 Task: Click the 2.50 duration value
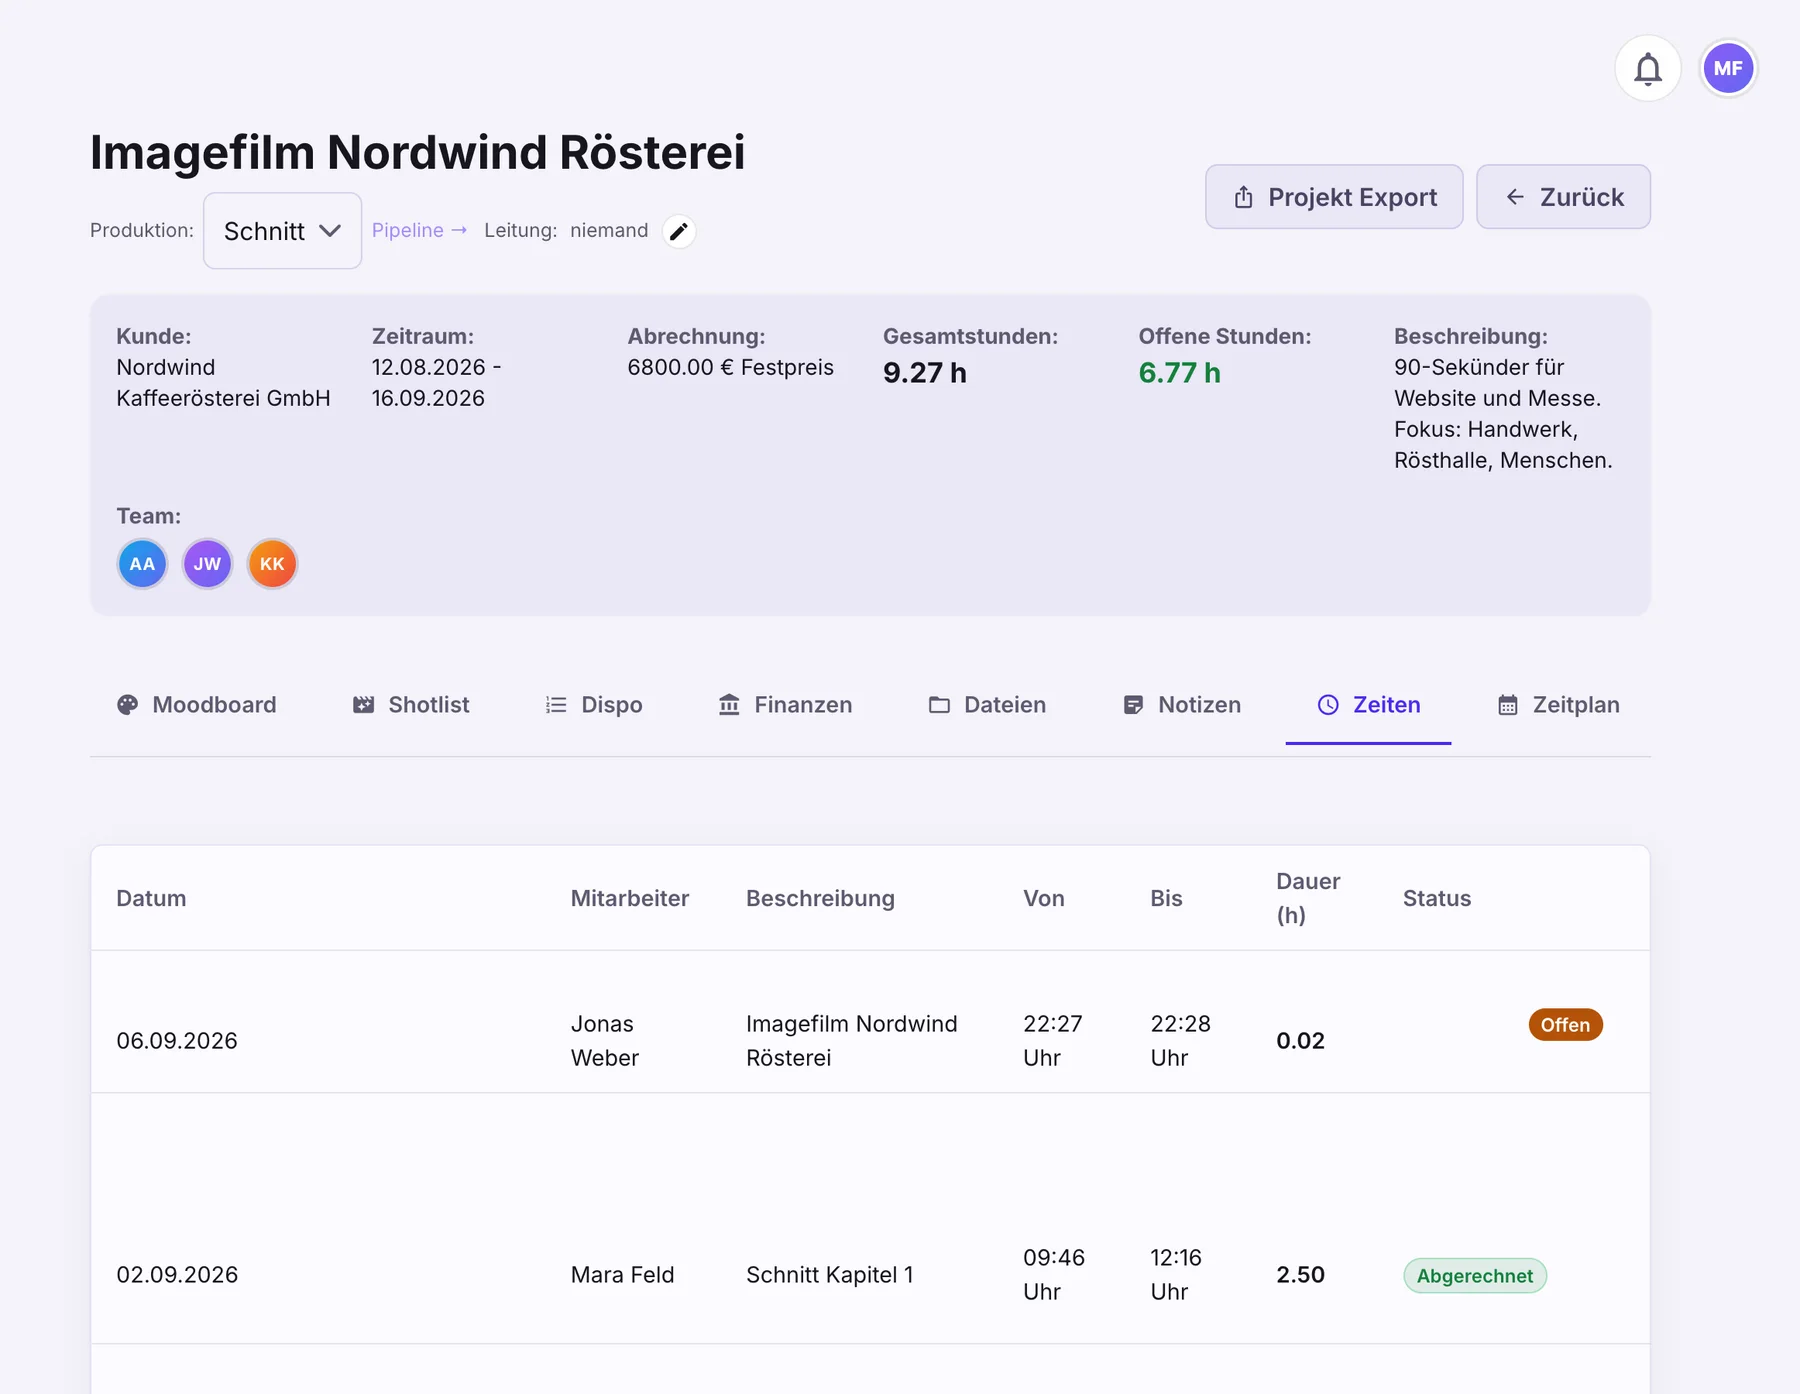tap(1300, 1275)
